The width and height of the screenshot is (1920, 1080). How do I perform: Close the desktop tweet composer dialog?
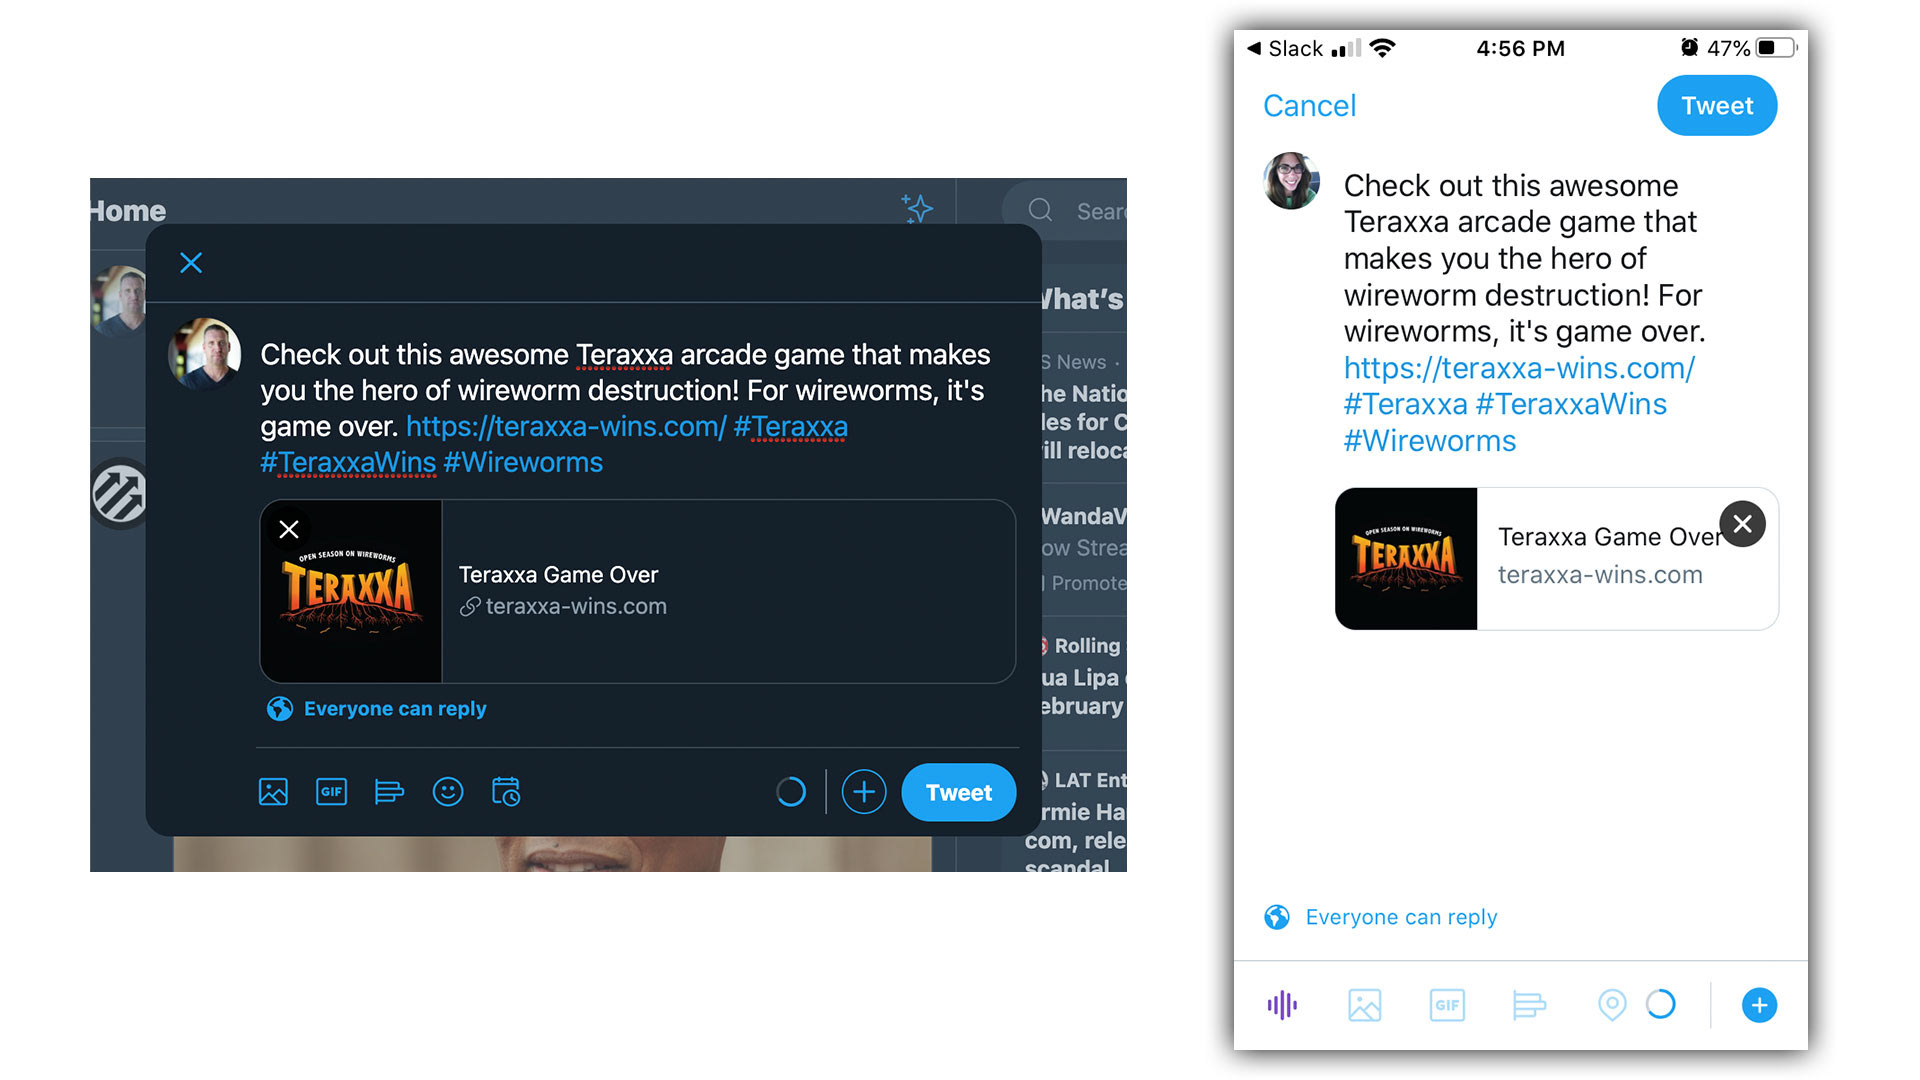coord(191,263)
